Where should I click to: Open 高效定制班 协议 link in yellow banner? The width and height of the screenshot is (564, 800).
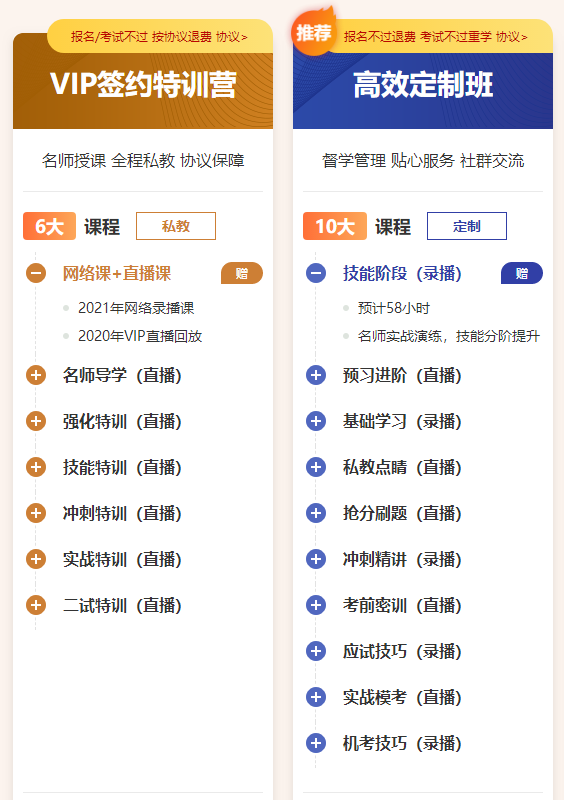tap(511, 37)
